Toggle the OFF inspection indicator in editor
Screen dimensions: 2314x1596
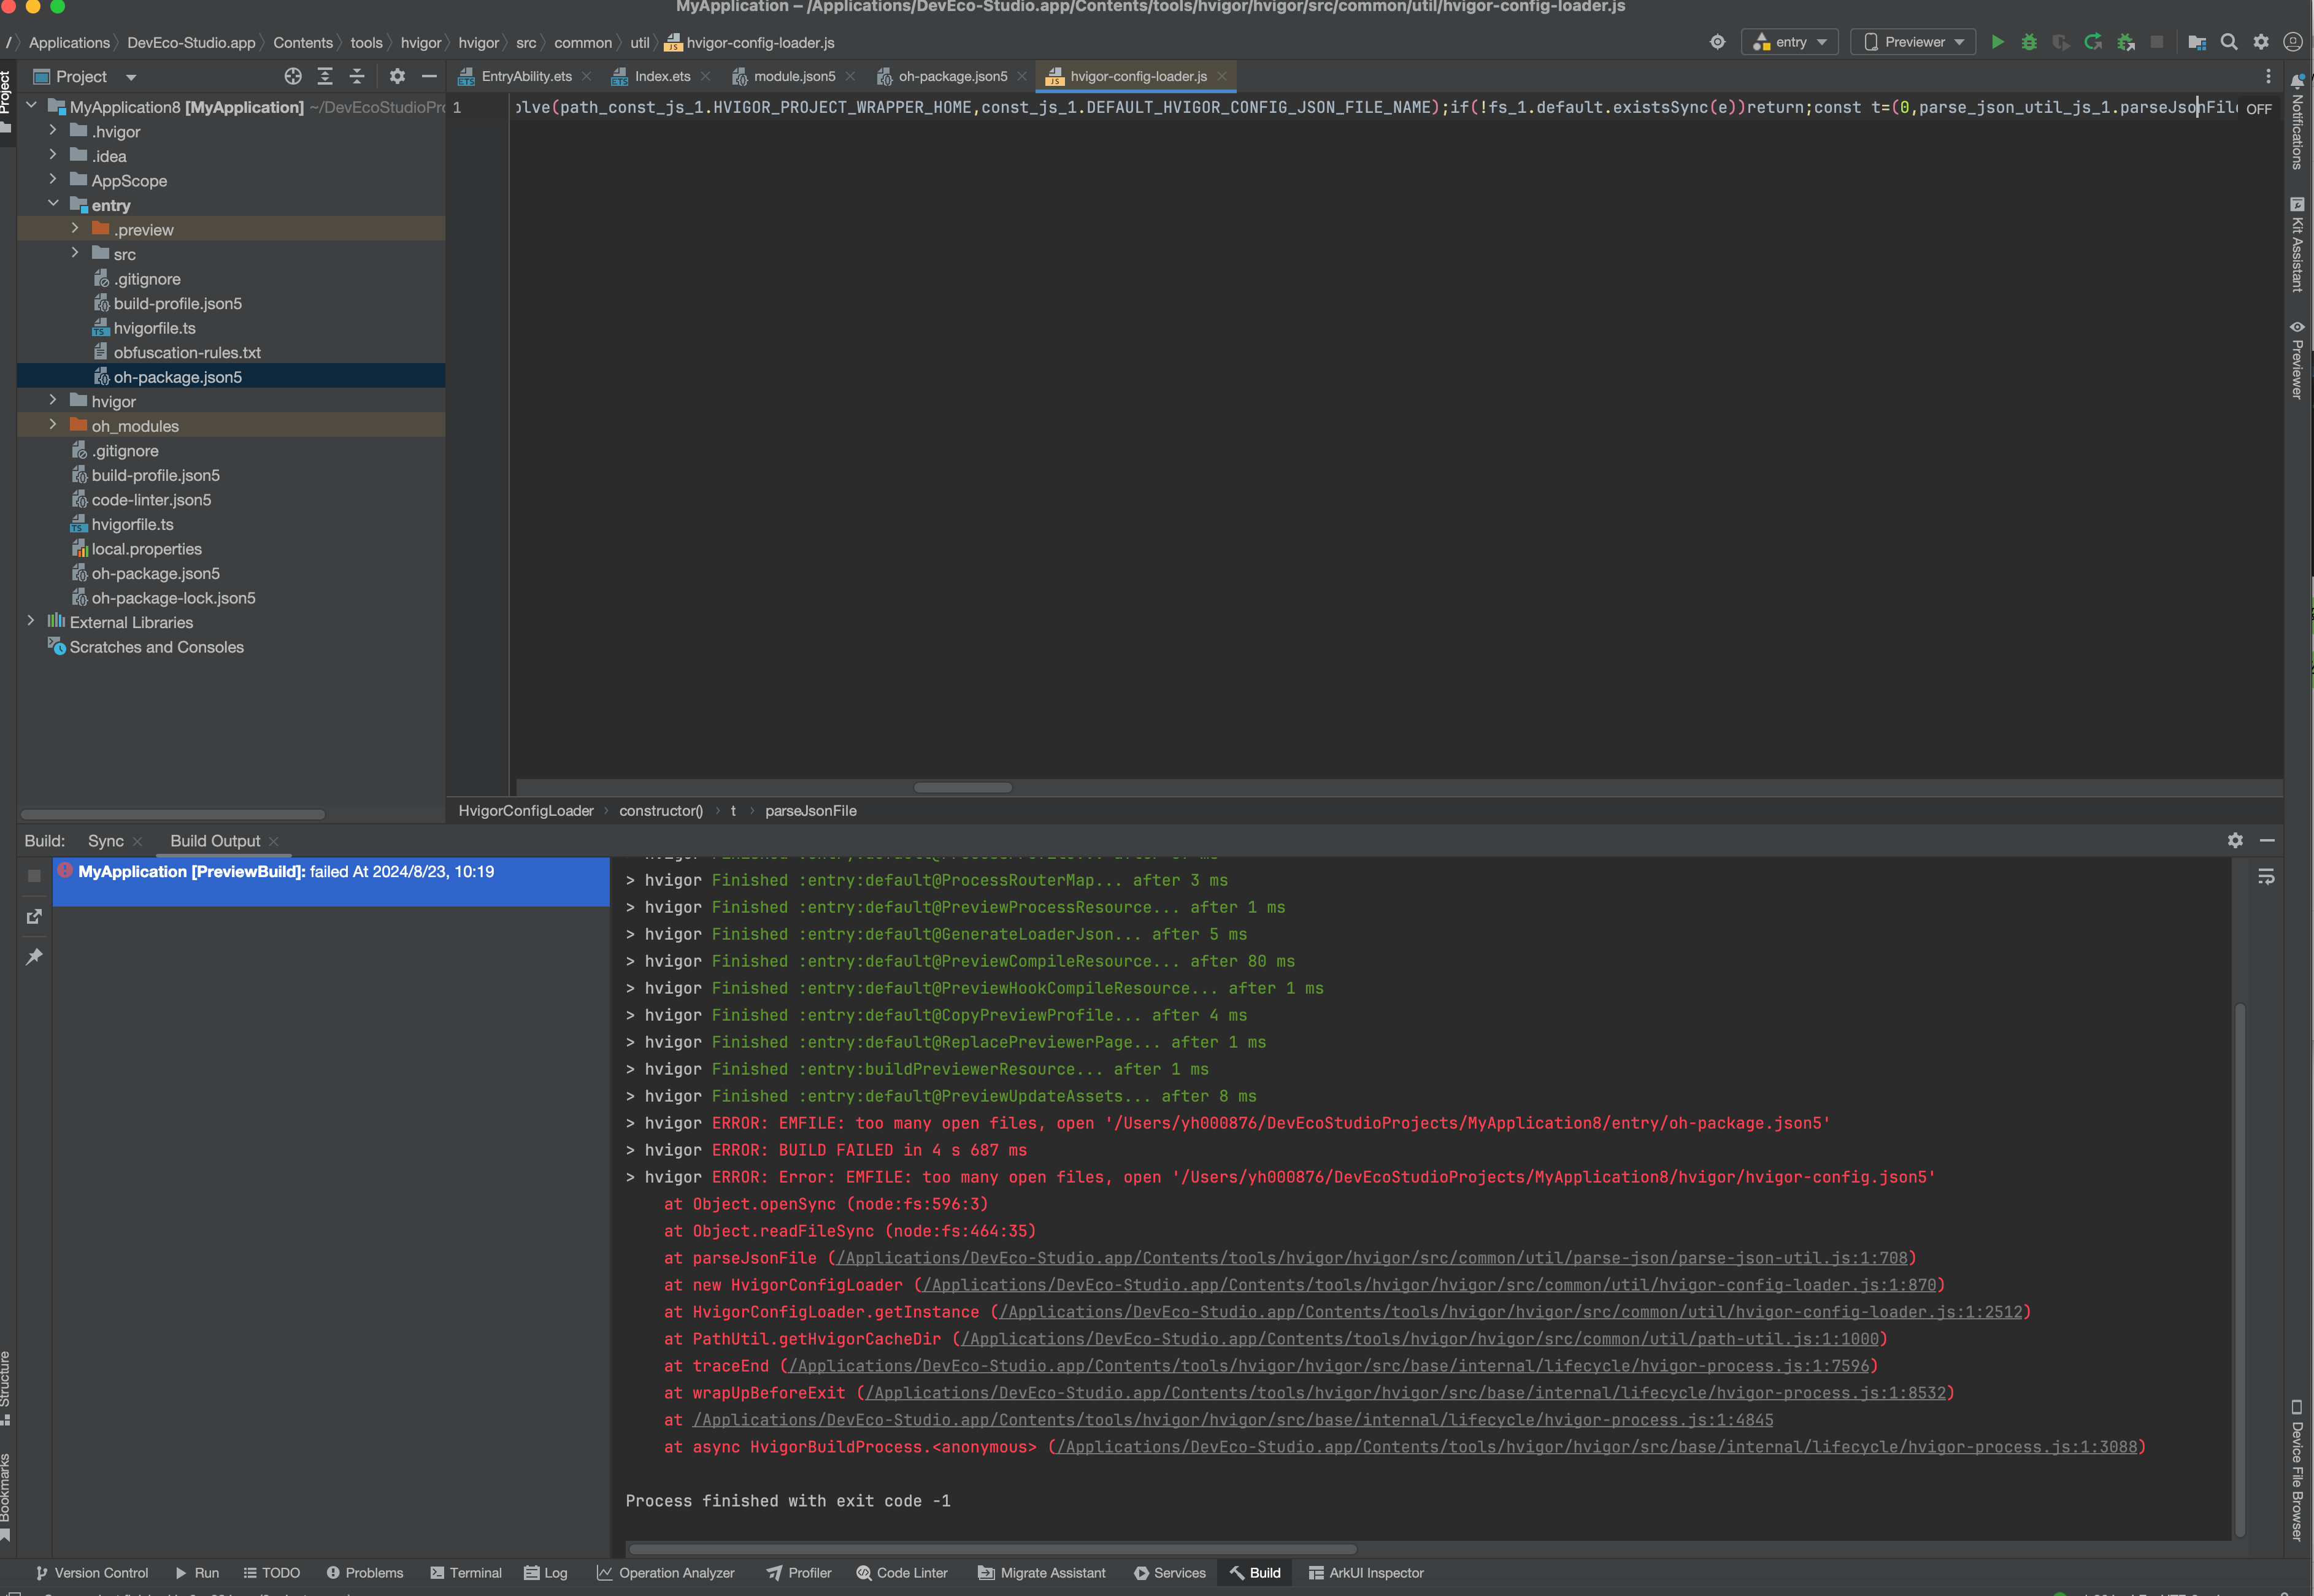pyautogui.click(x=2258, y=108)
